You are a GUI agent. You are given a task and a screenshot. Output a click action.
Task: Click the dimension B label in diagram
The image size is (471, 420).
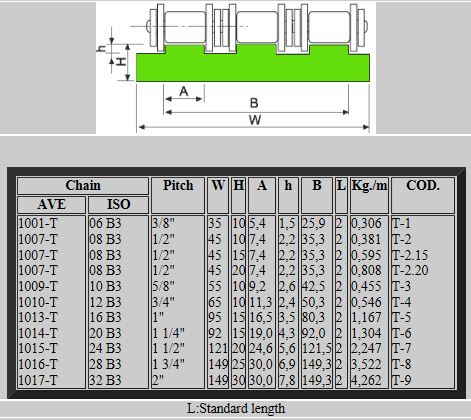click(254, 103)
